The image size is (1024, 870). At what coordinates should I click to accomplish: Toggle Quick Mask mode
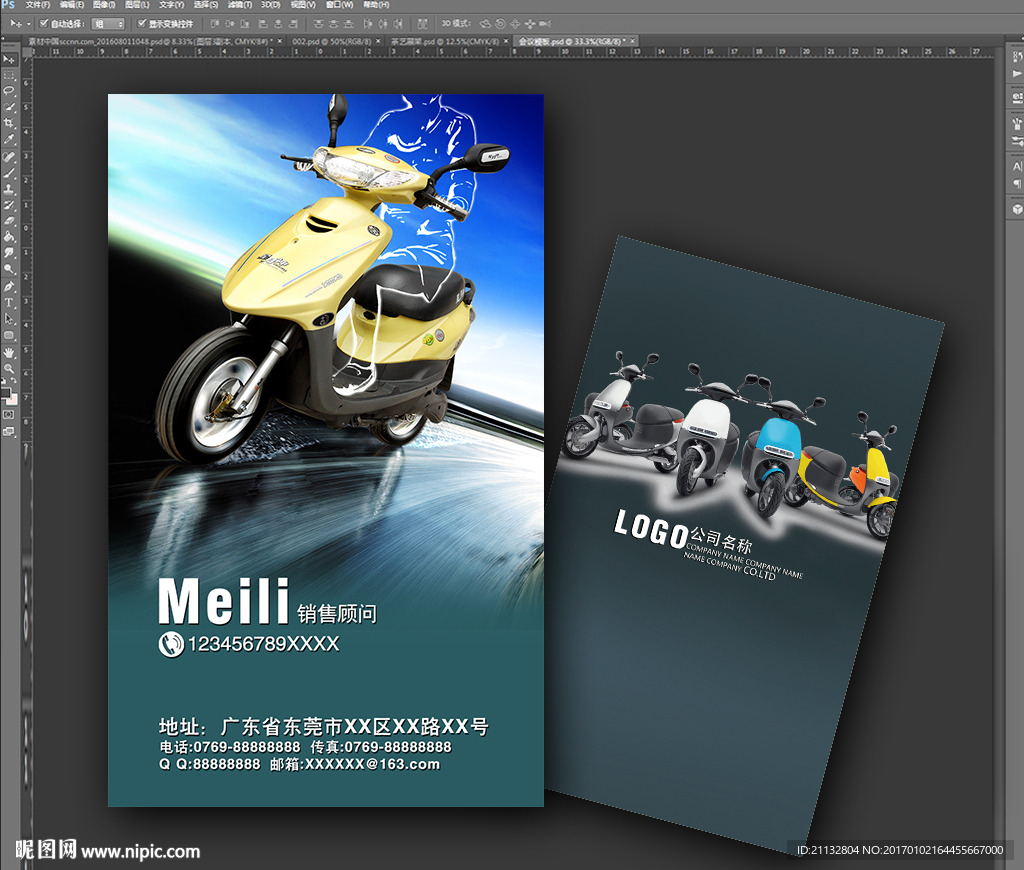pos(9,414)
